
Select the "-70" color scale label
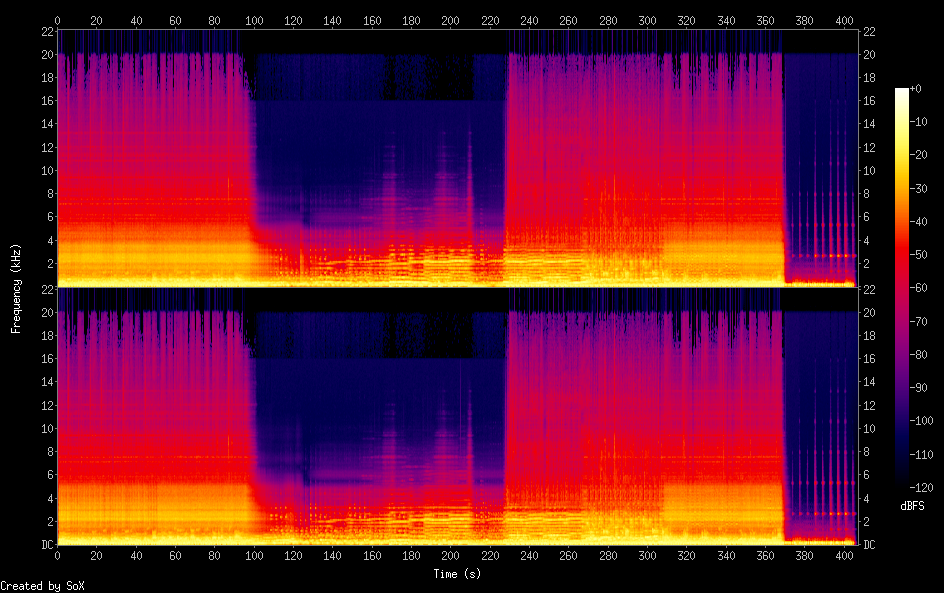pos(918,321)
